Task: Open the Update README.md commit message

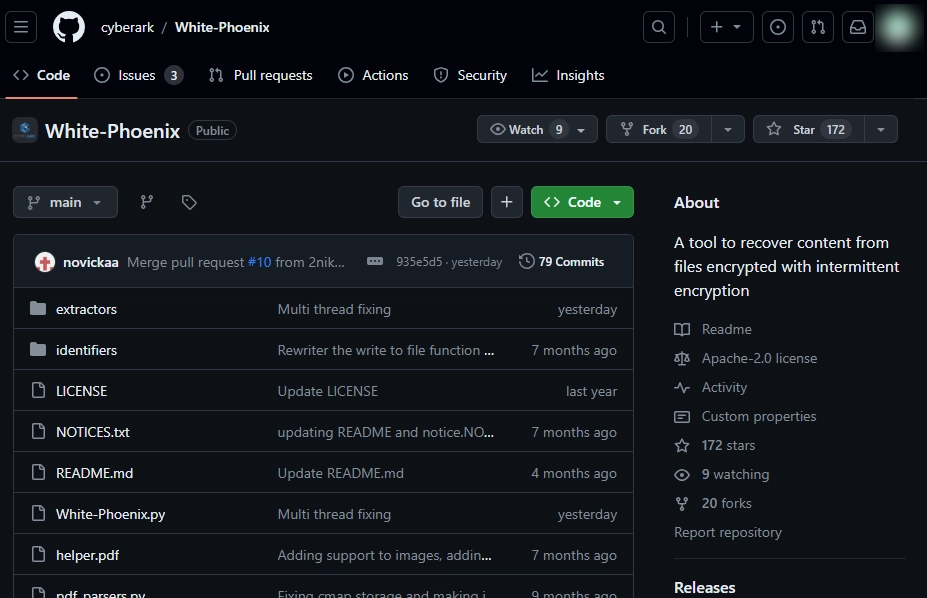Action: (x=341, y=473)
